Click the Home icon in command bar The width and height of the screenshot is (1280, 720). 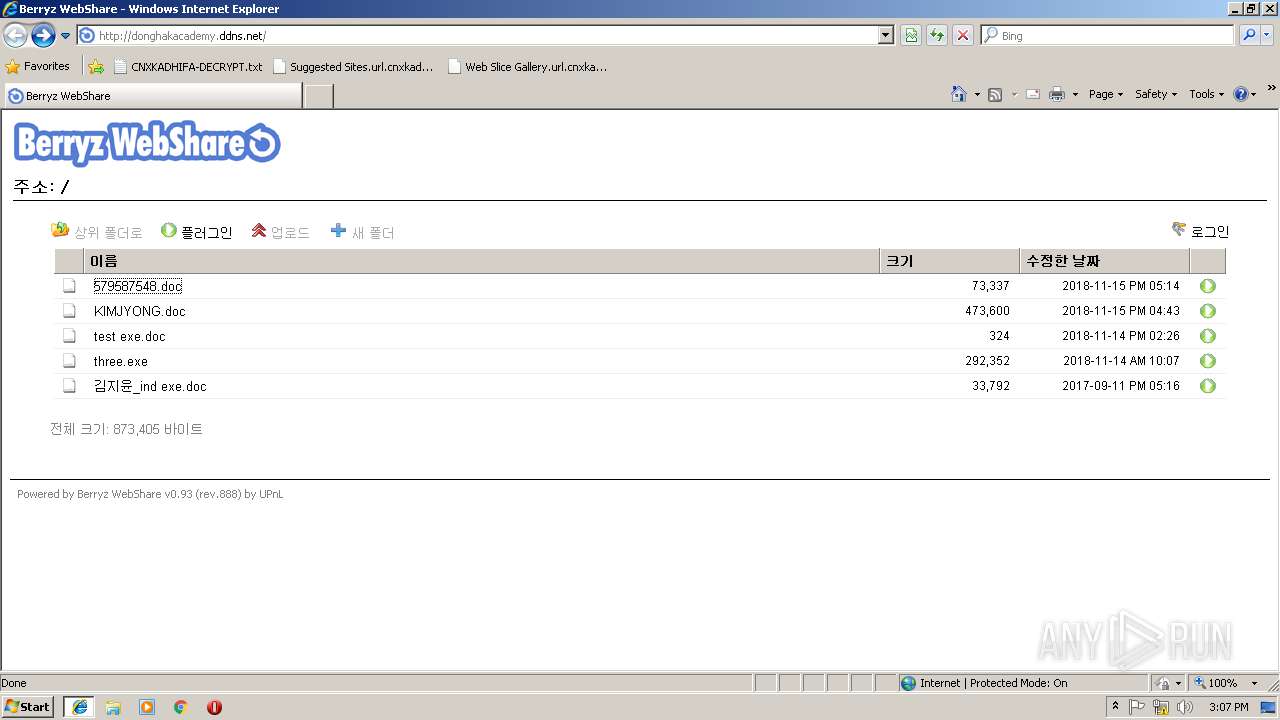click(x=959, y=94)
